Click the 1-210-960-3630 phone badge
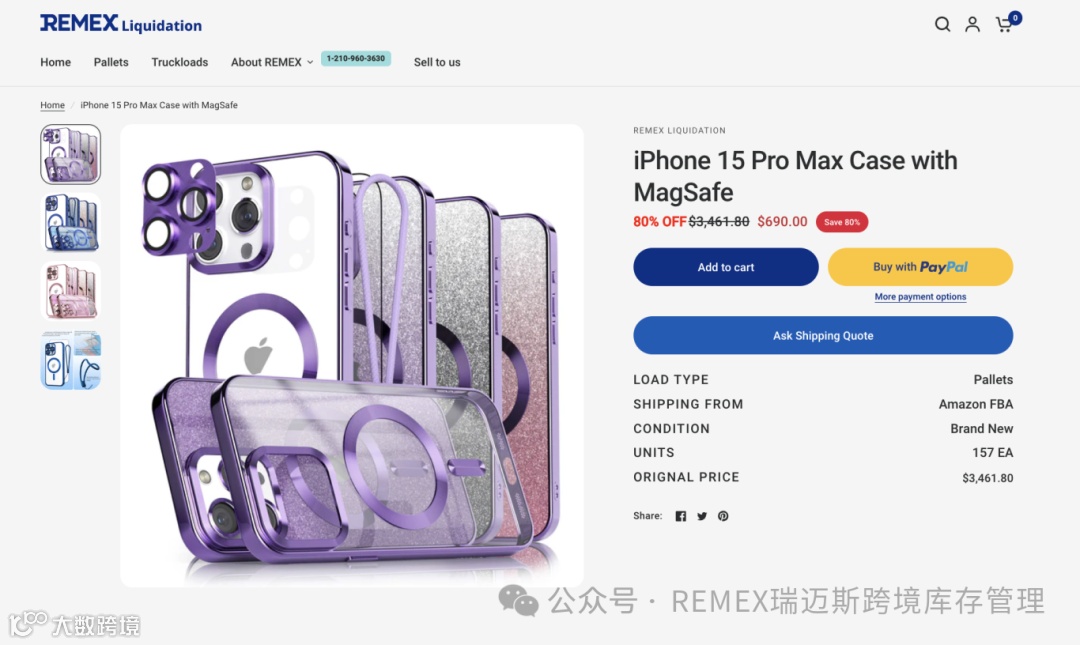 (x=356, y=59)
